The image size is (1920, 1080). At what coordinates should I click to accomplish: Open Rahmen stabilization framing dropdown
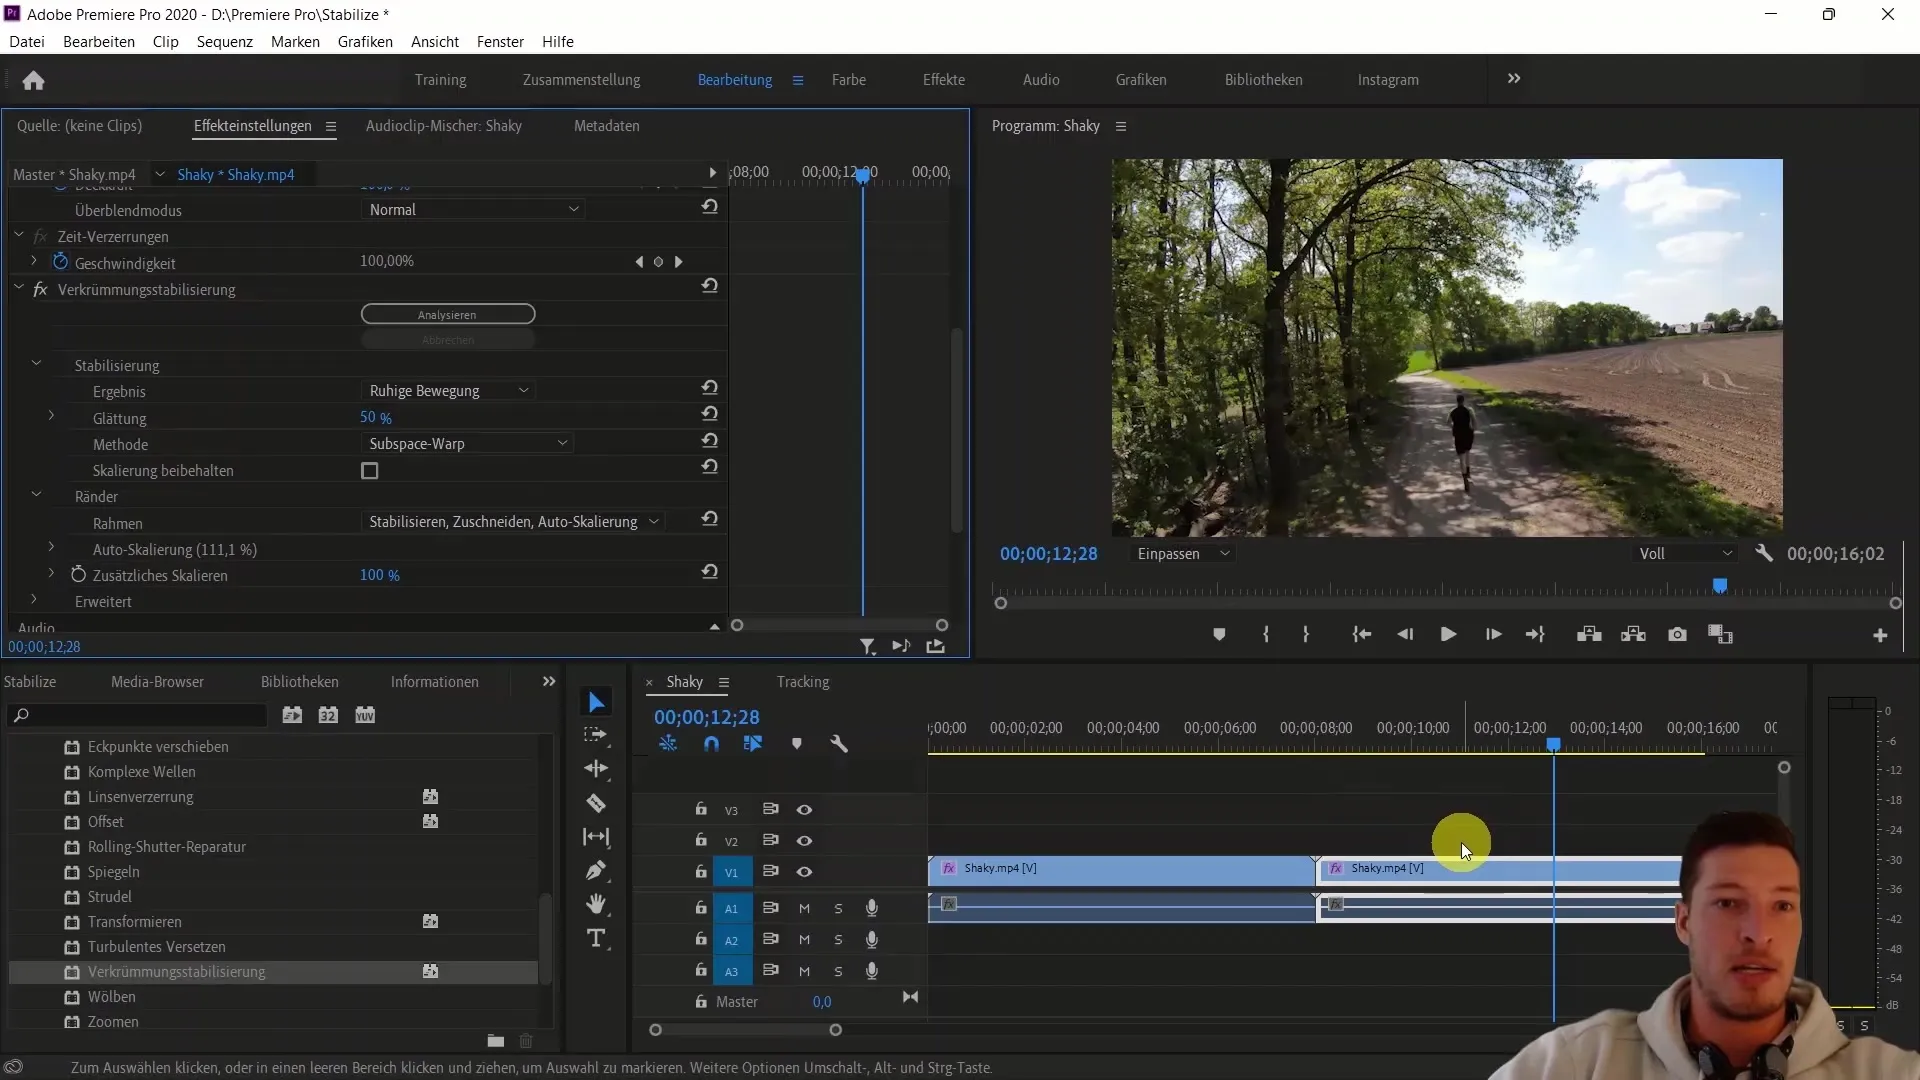[513, 522]
